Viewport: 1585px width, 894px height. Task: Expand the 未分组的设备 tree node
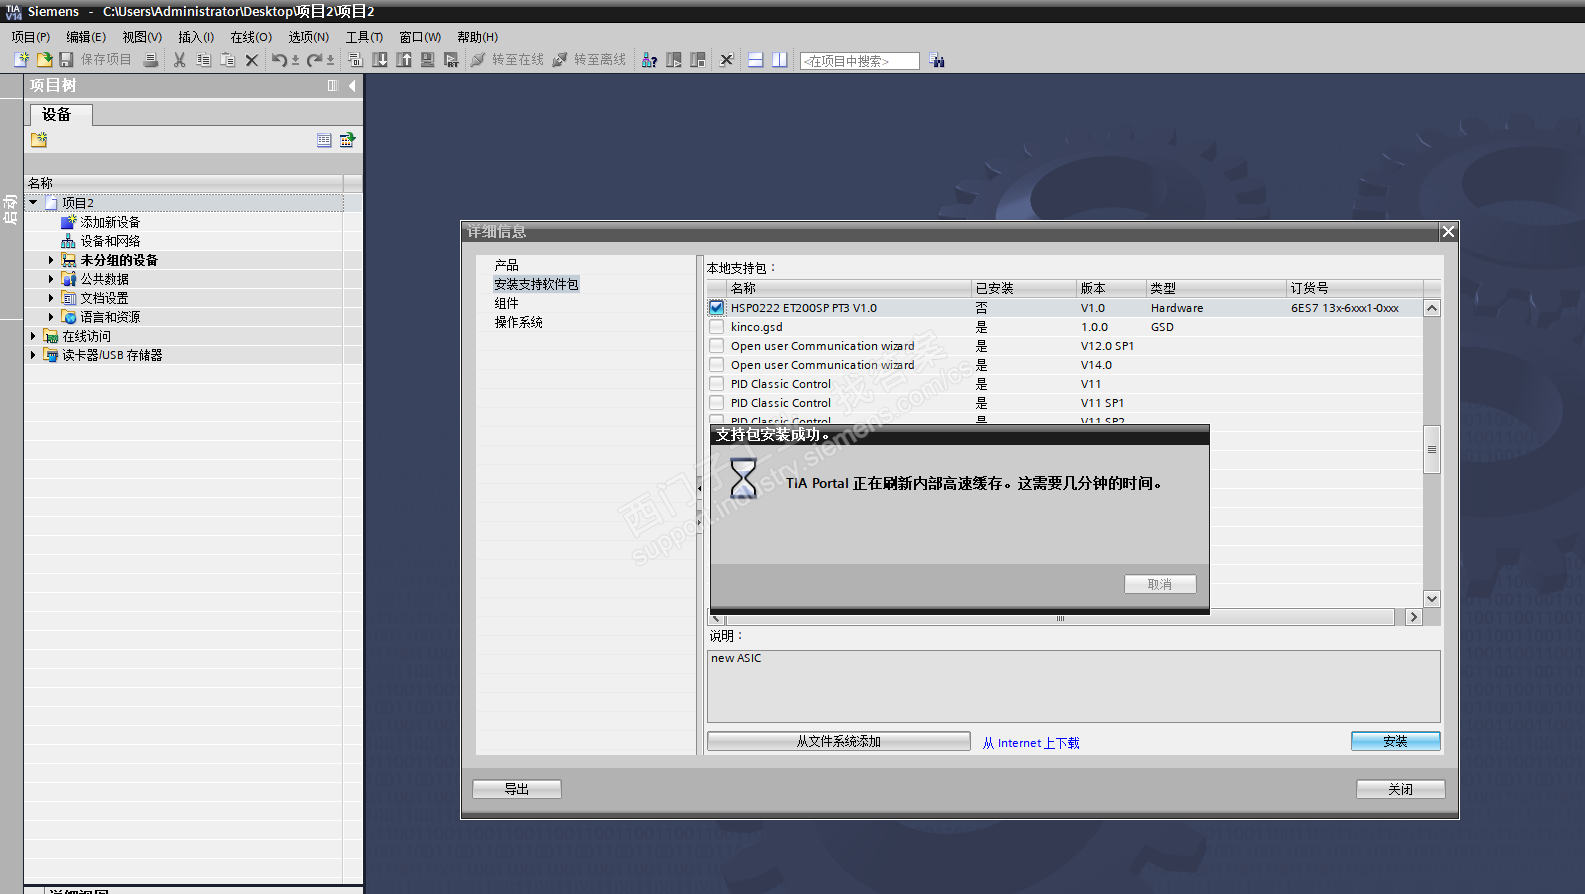tap(51, 260)
